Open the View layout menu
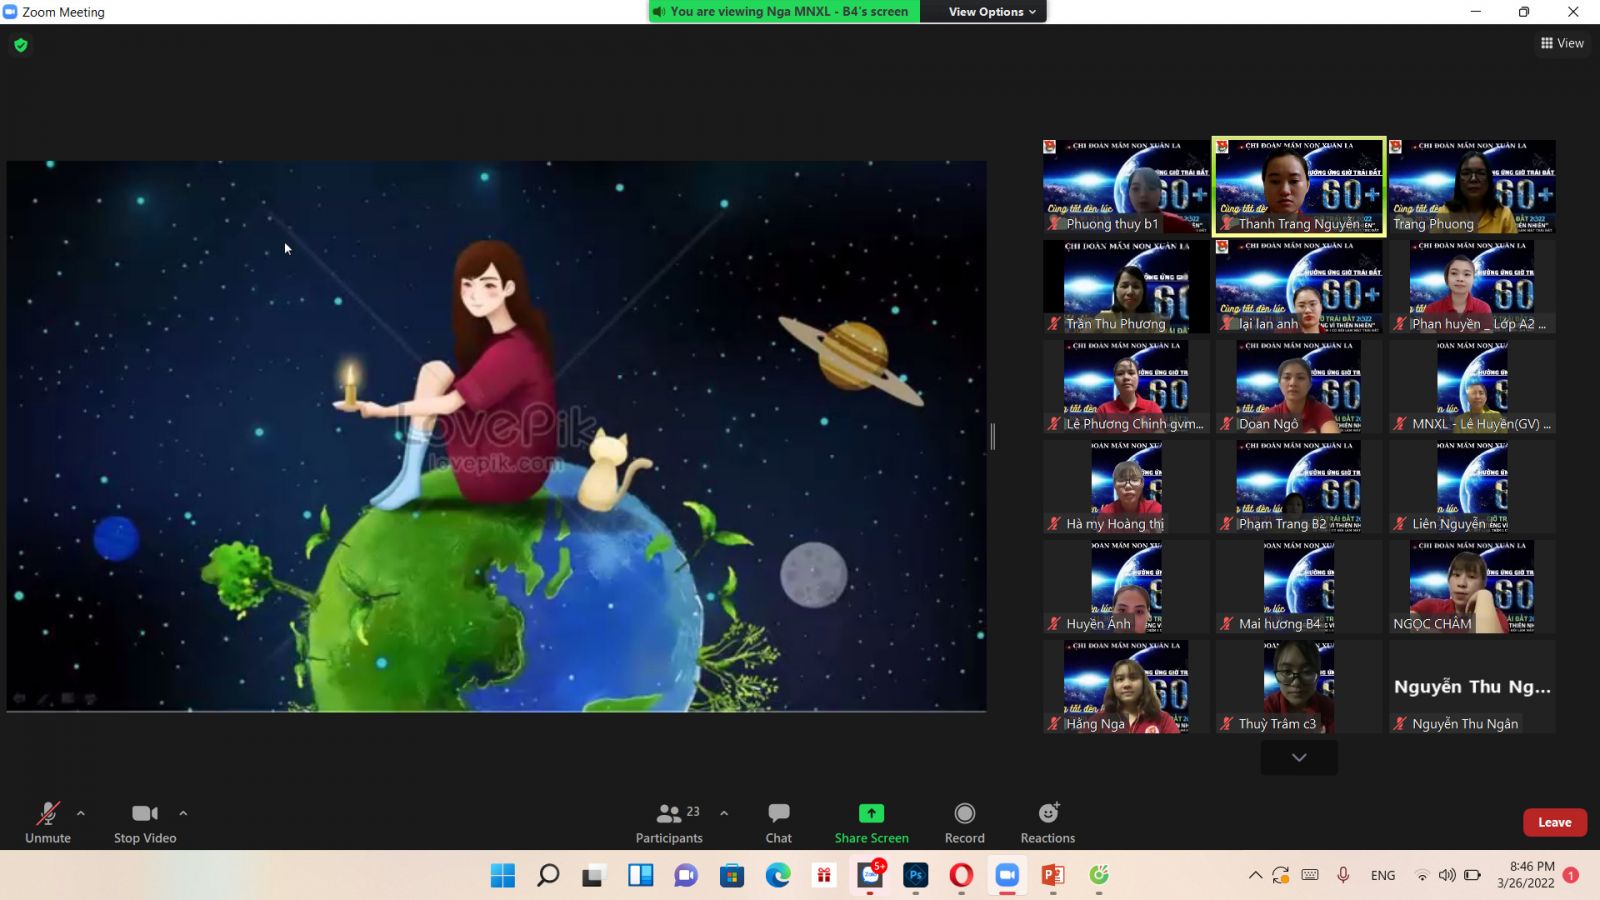The width and height of the screenshot is (1600, 900). click(x=1562, y=43)
